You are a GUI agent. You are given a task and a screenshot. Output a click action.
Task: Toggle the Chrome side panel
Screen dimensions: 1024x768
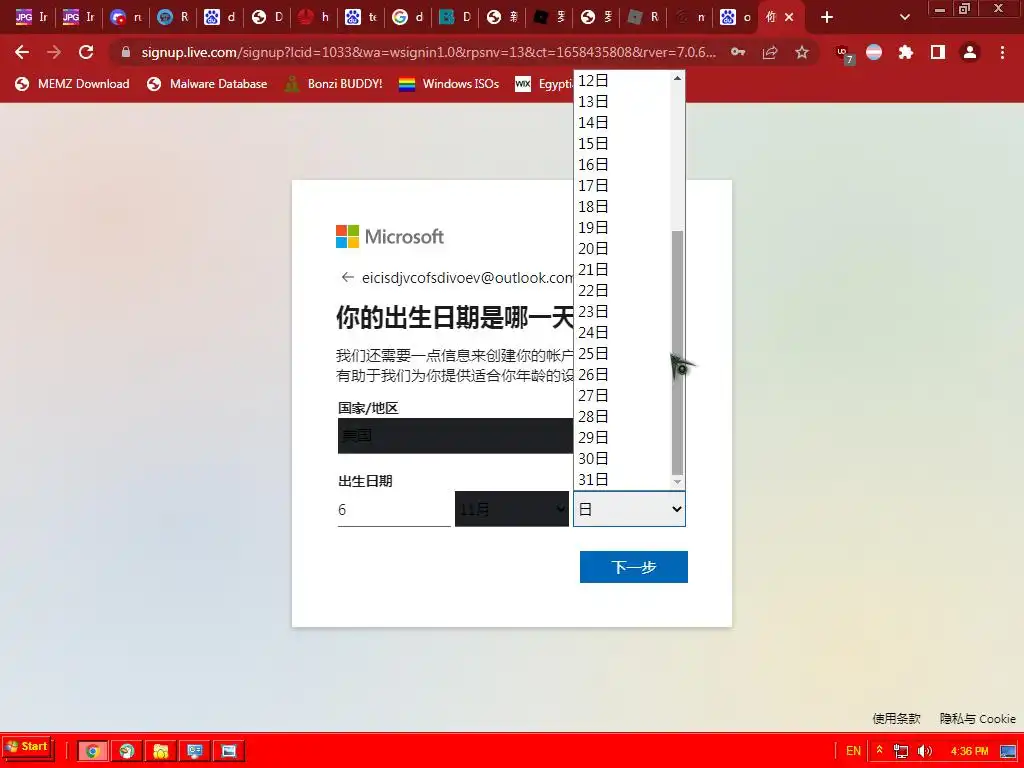tap(938, 52)
